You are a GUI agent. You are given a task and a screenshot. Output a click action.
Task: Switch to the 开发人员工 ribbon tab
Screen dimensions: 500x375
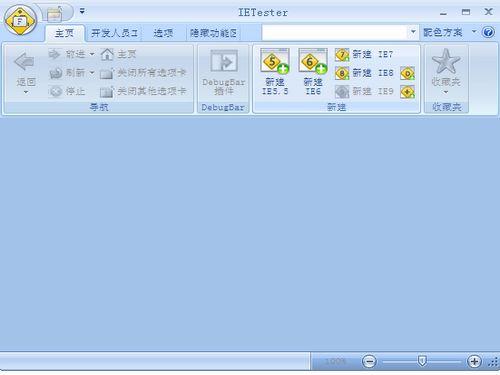114,33
